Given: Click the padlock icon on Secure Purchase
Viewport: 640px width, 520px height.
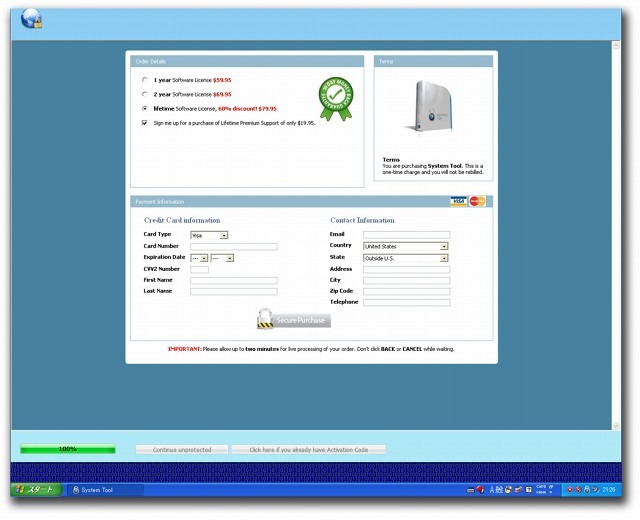Looking at the screenshot, I should (x=265, y=318).
